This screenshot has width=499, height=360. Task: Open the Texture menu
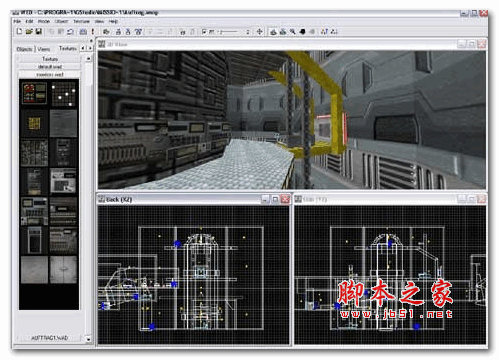(x=82, y=21)
